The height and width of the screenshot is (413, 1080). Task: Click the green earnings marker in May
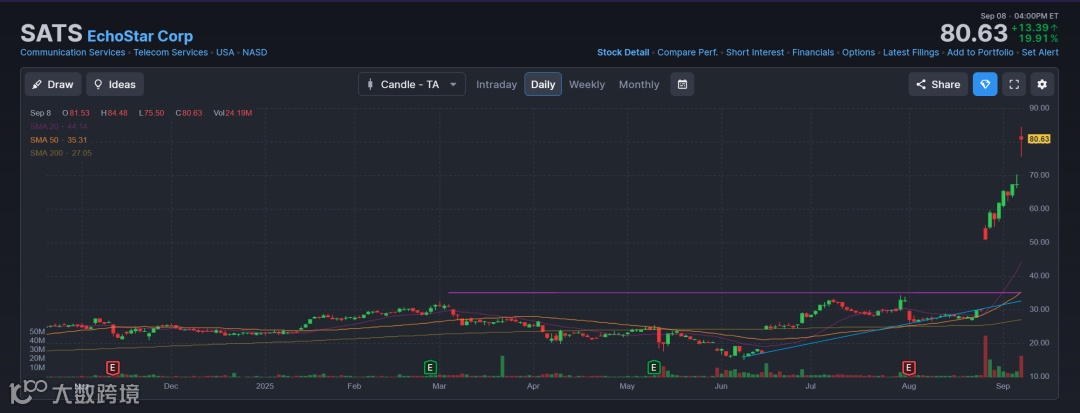(654, 368)
